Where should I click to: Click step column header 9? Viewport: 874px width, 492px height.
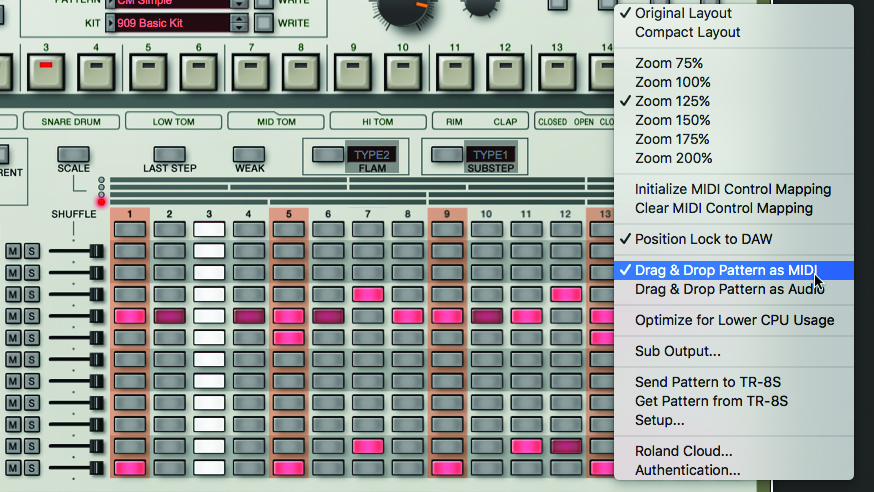coord(447,214)
